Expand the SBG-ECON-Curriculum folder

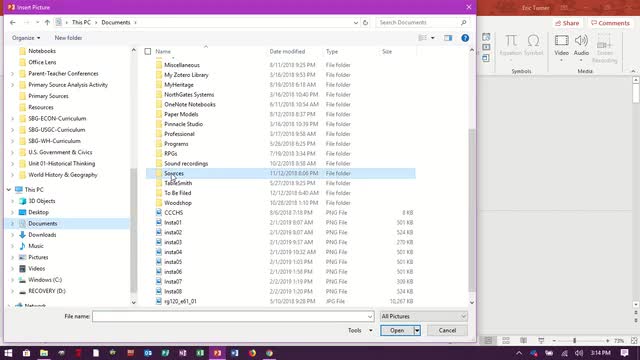coord(12,119)
